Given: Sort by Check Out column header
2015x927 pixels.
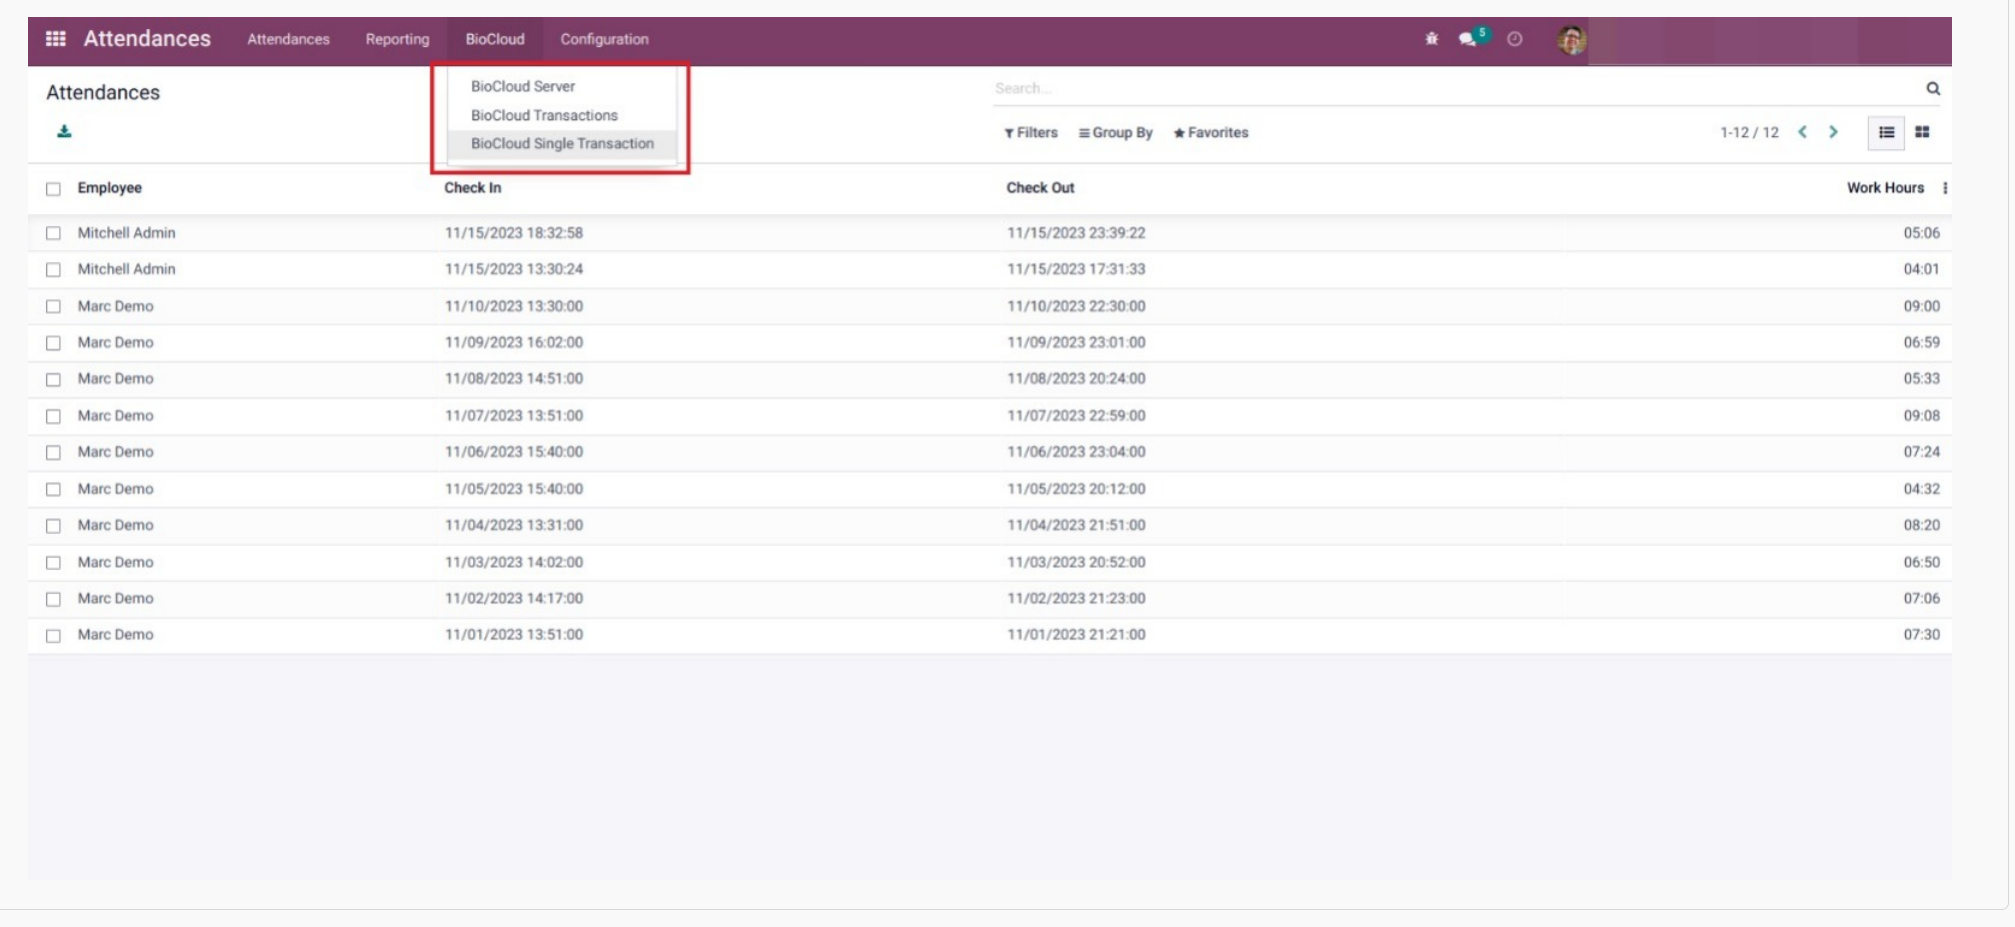Looking at the screenshot, I should 1040,188.
